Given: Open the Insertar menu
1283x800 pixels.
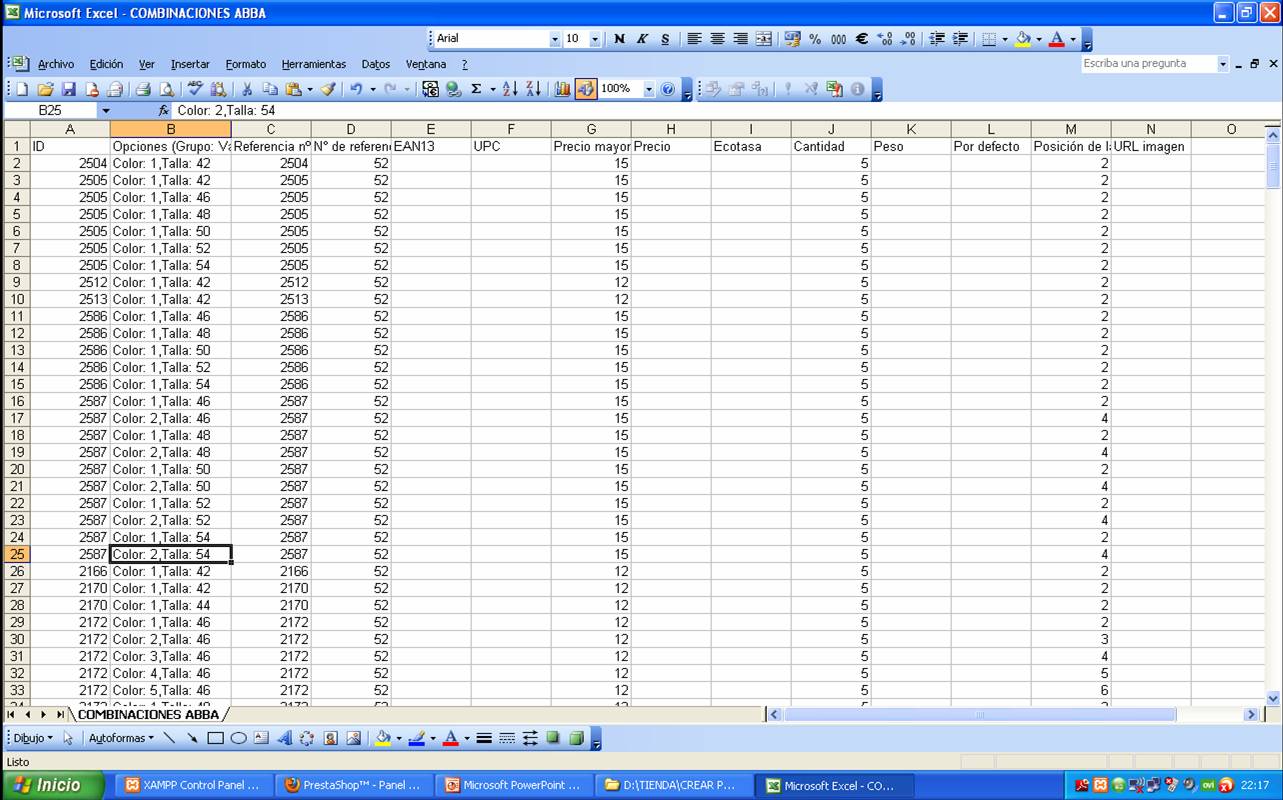Looking at the screenshot, I should click(190, 64).
